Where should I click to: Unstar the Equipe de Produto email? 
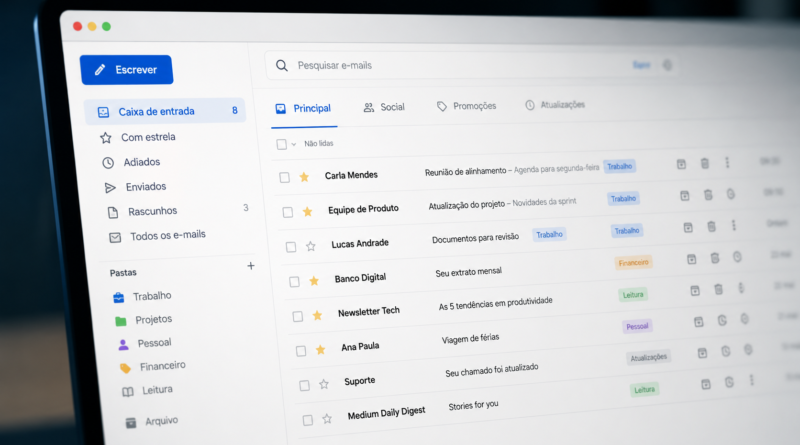pos(307,211)
